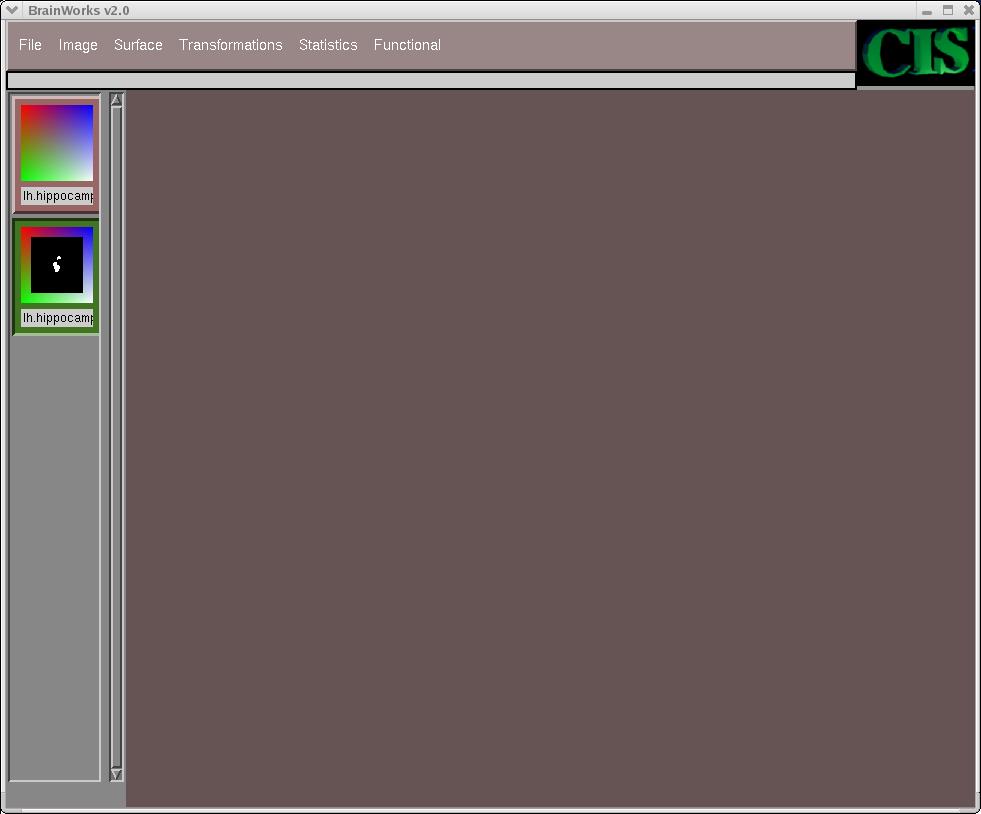Open the Transformations menu

point(231,45)
